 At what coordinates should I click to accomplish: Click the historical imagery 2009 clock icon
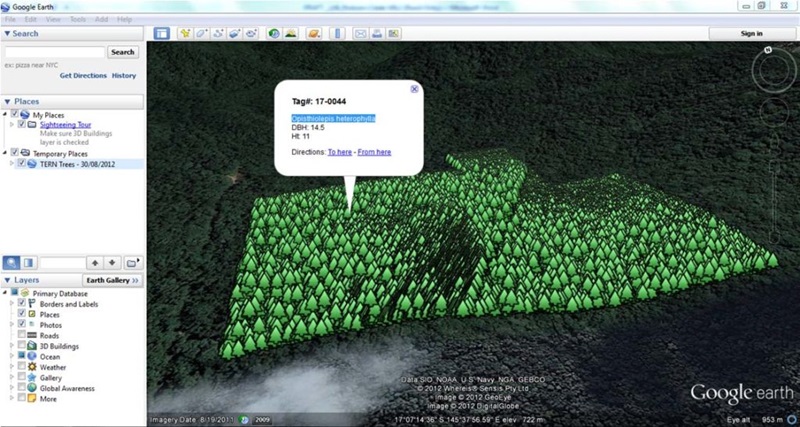(244, 420)
